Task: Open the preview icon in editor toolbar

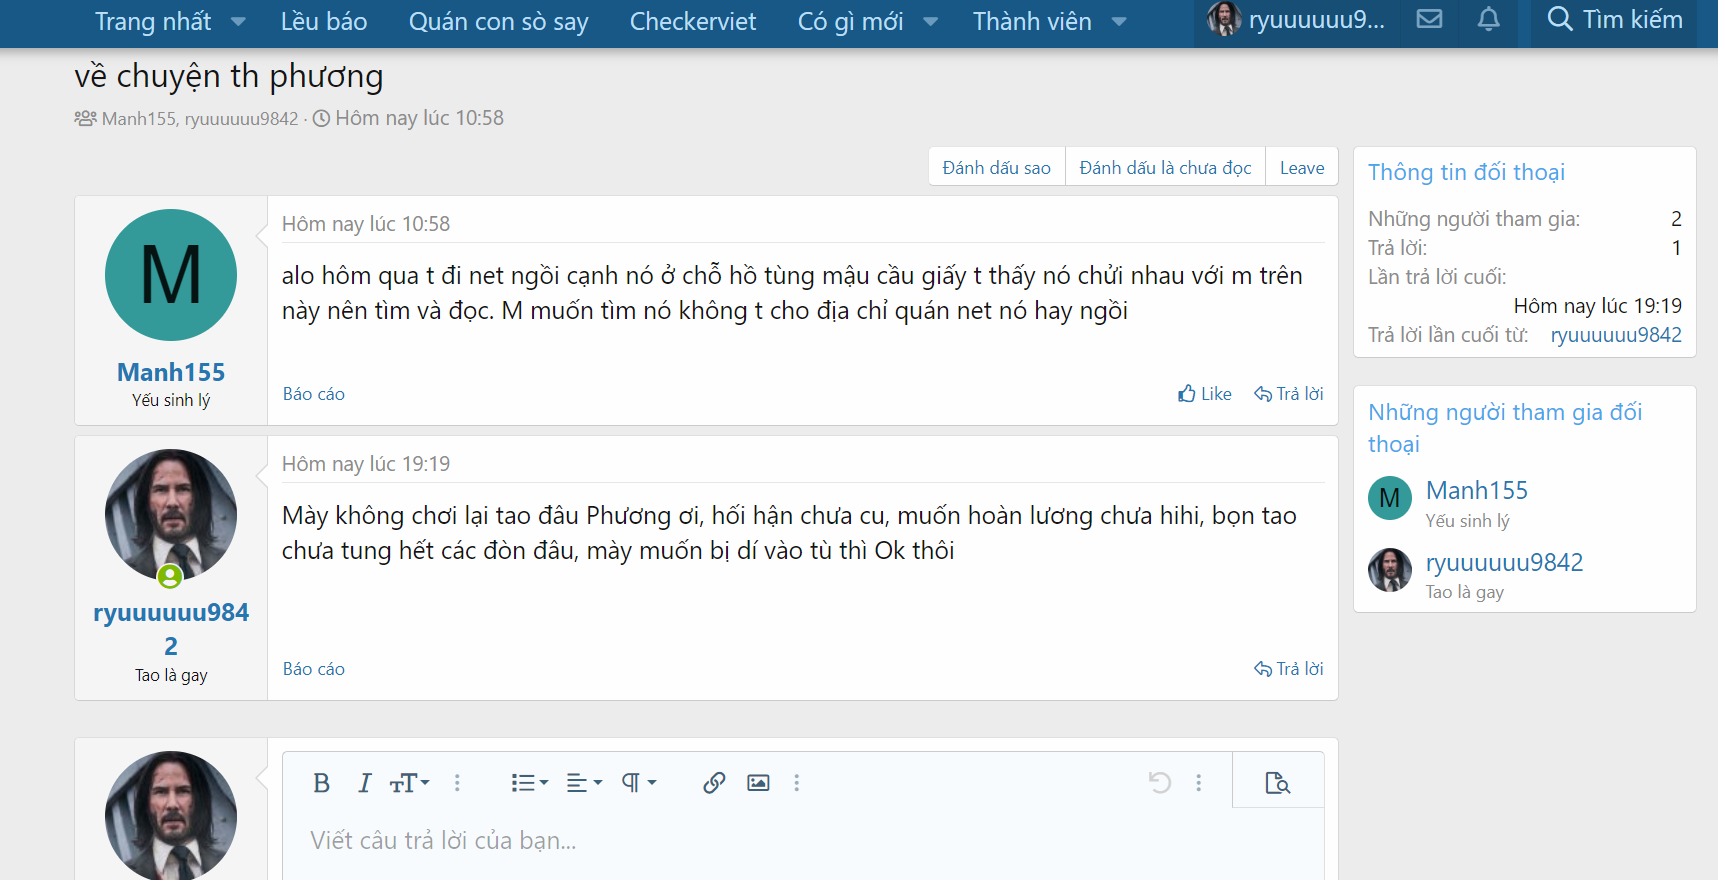Action: click(1277, 783)
